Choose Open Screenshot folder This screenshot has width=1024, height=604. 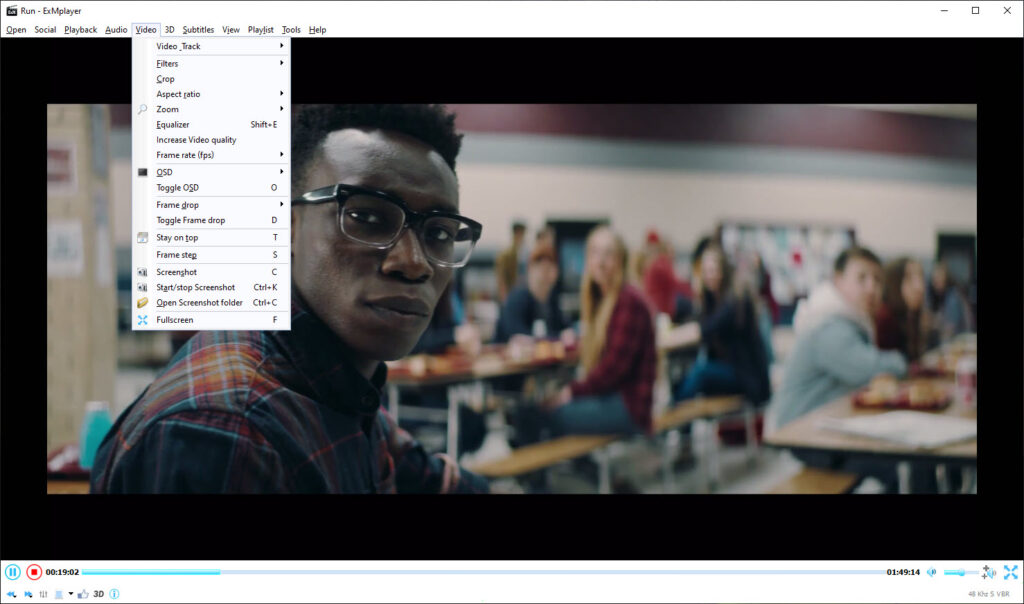coord(212,302)
